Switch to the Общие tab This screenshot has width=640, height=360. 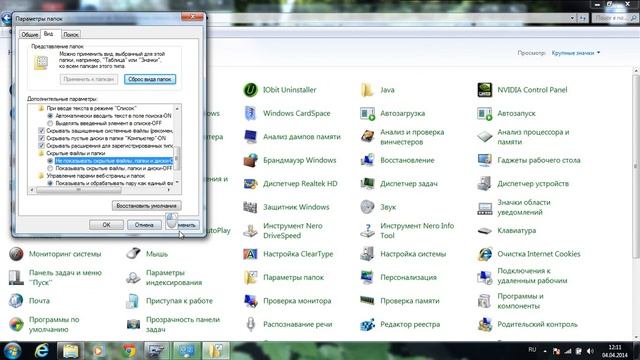pyautogui.click(x=30, y=35)
